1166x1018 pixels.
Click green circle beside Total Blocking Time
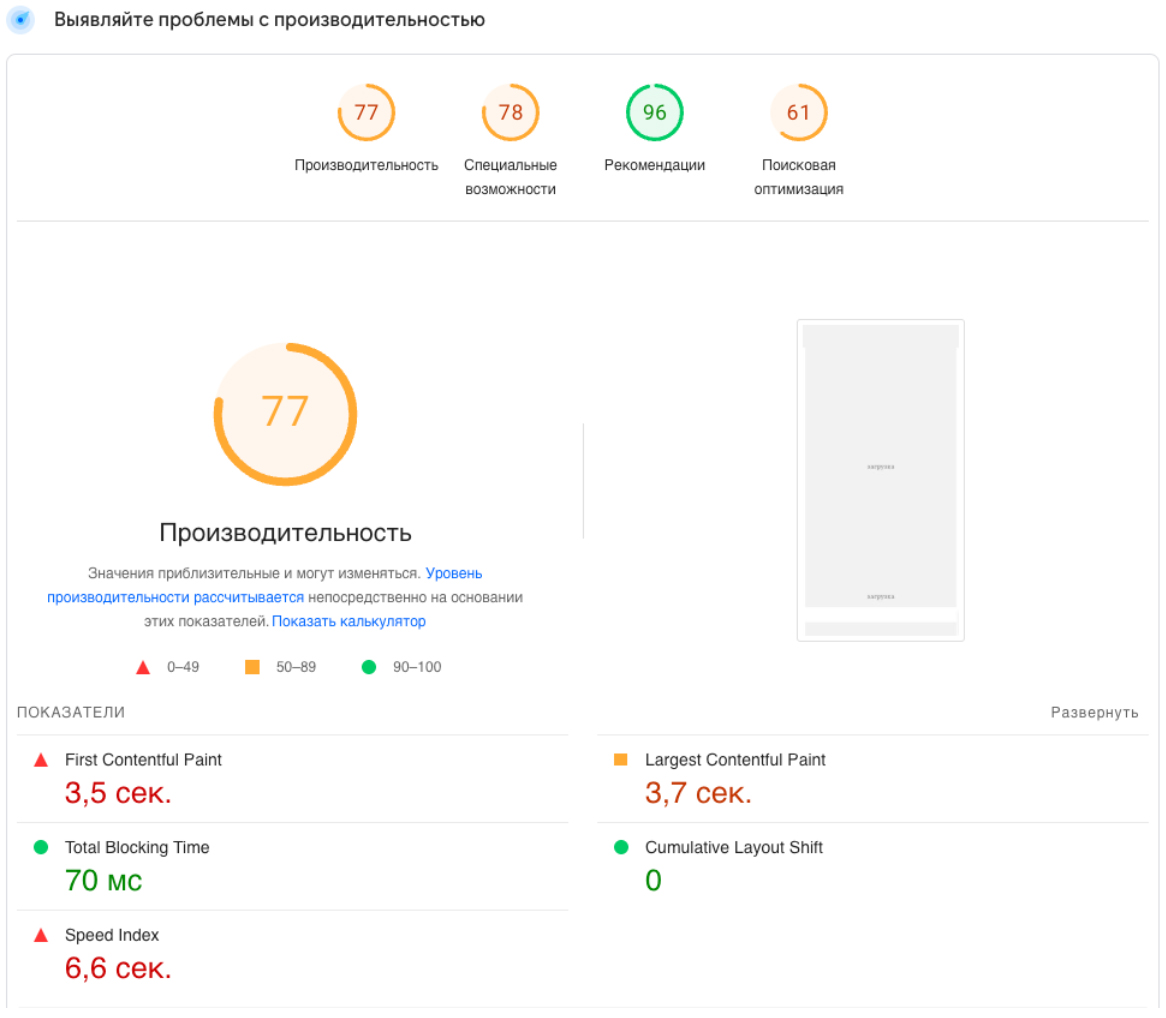click(x=41, y=848)
